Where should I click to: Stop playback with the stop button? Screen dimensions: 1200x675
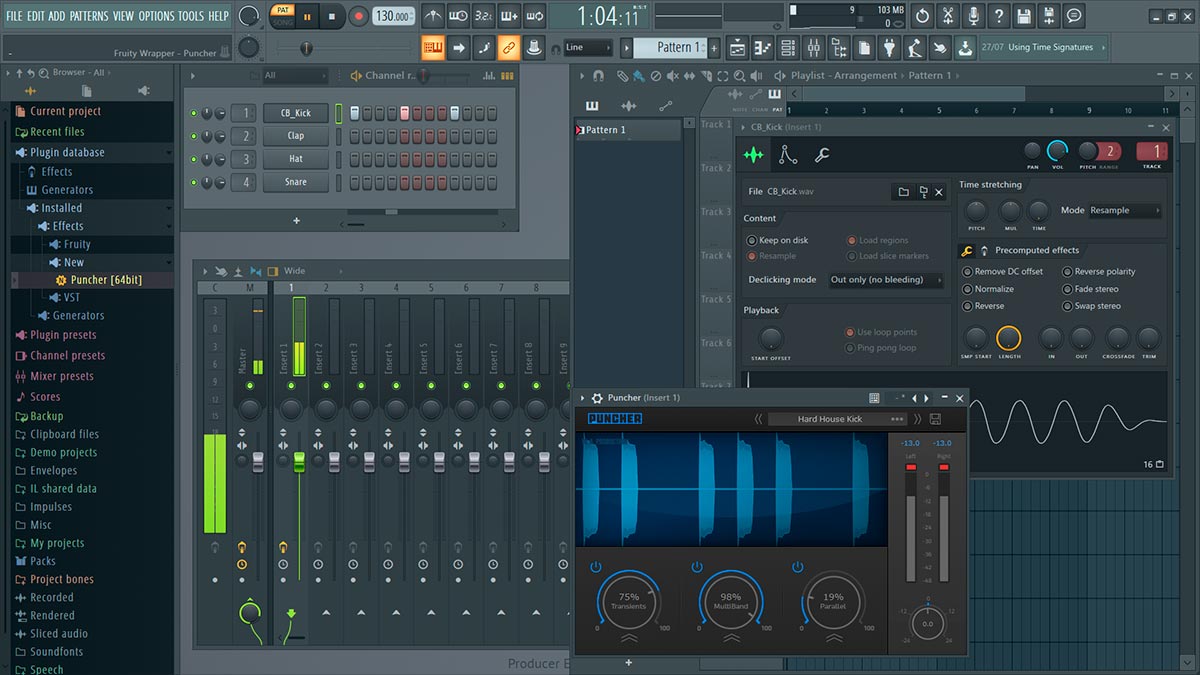[x=333, y=16]
